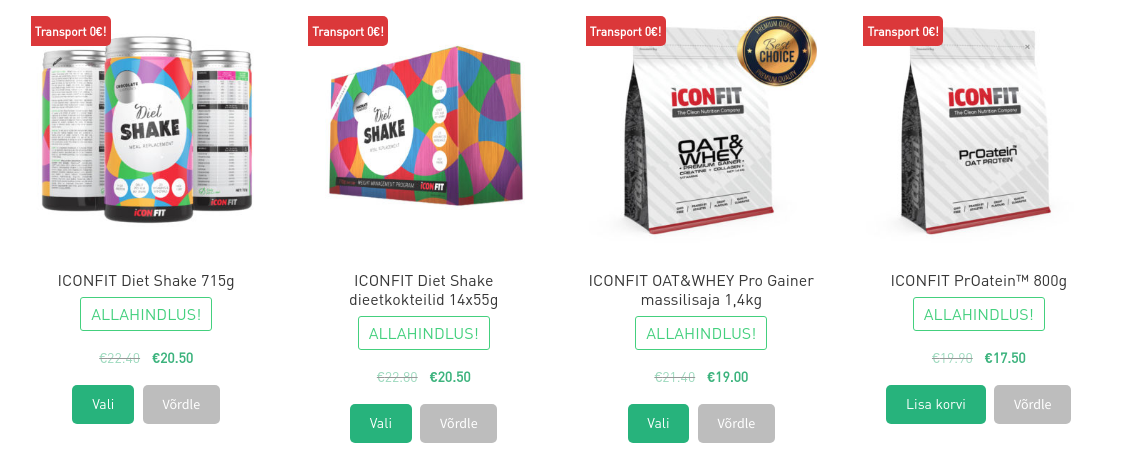Click the Transport 0€ badge on PrOatein product

coord(903,31)
